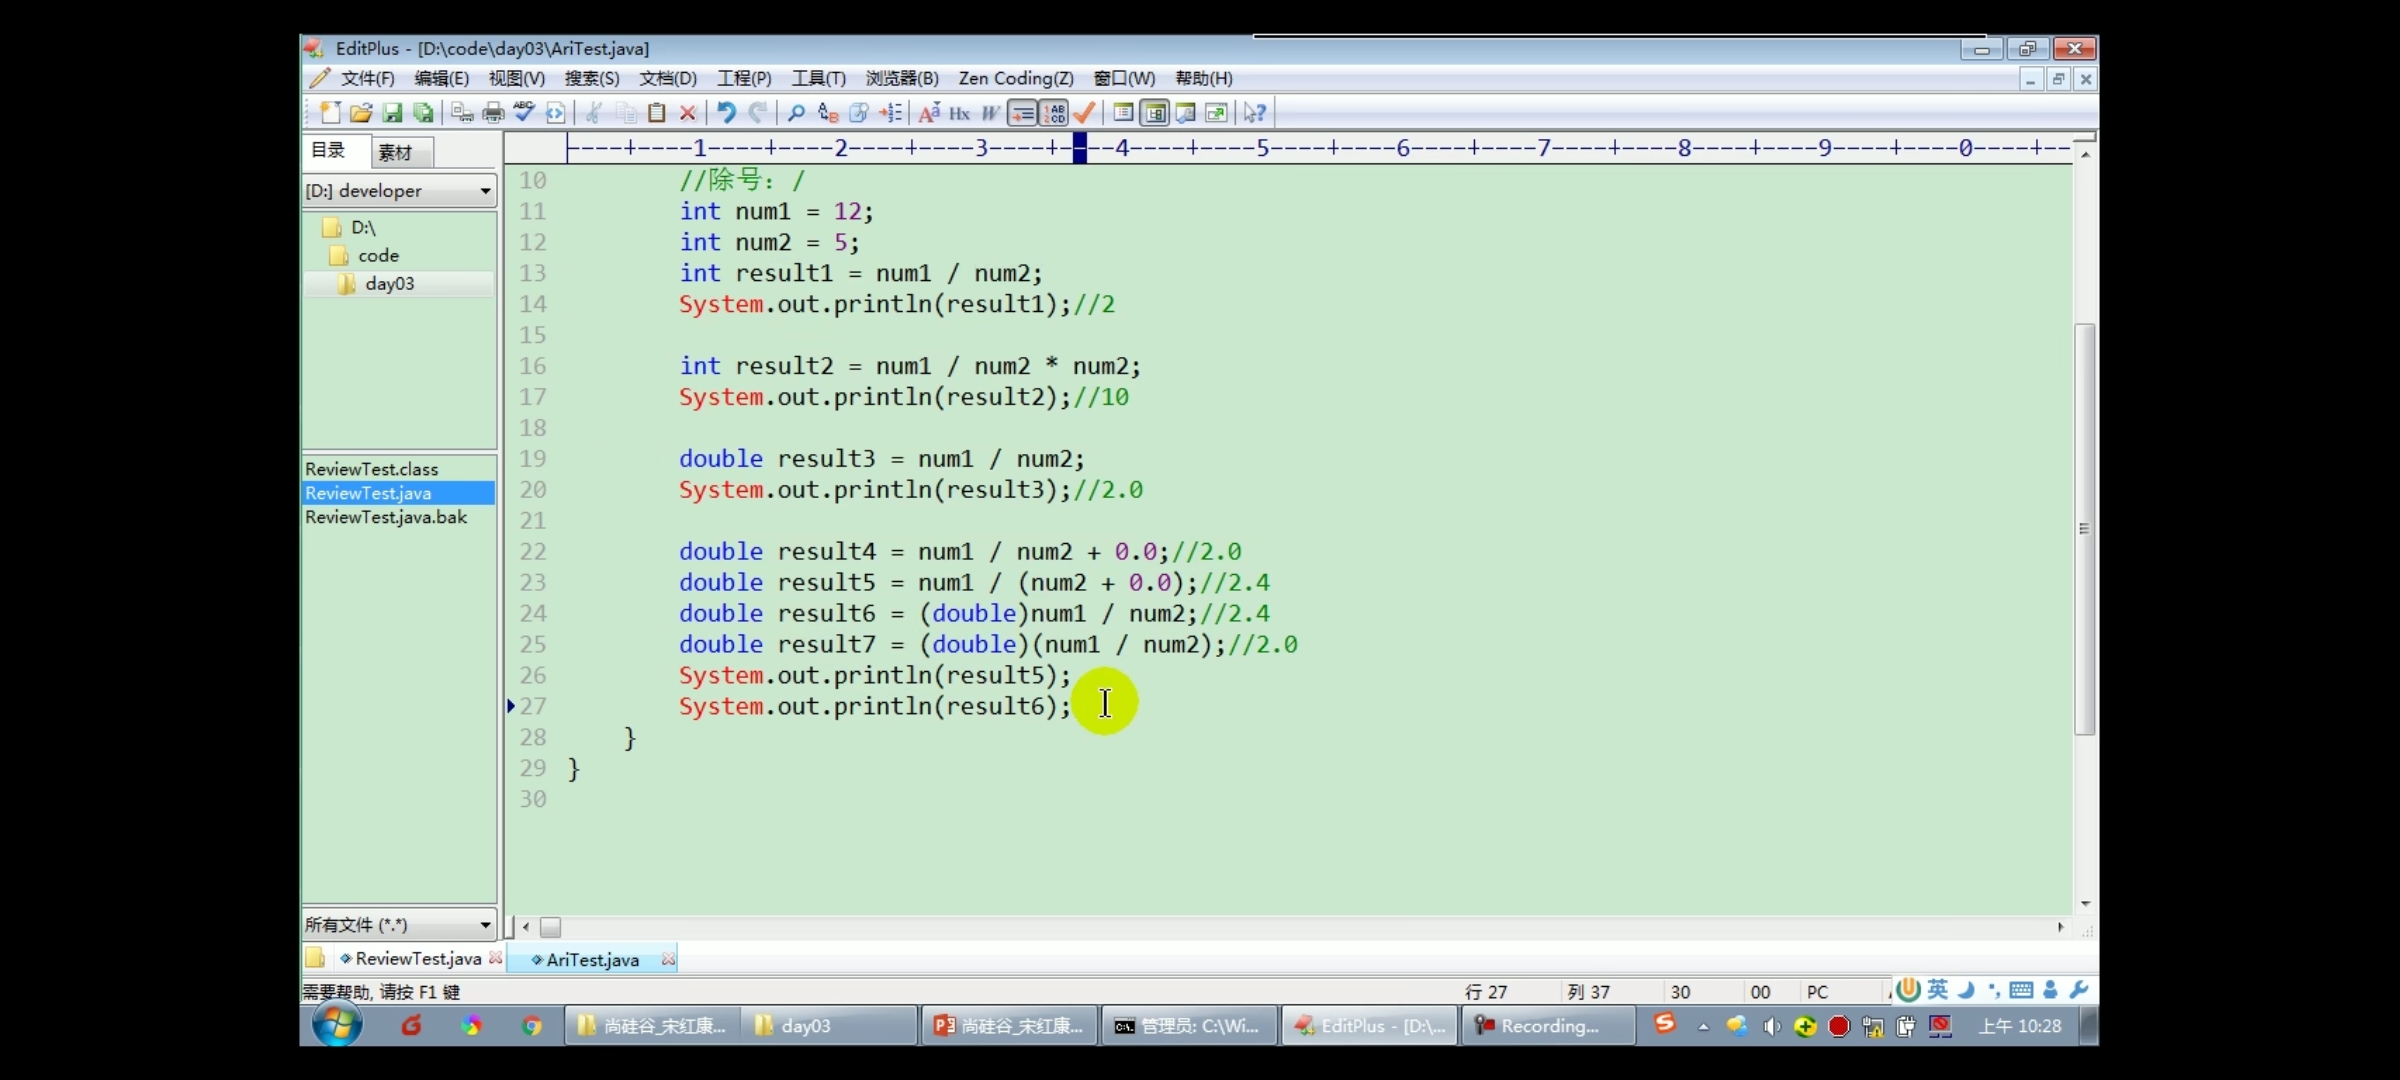The width and height of the screenshot is (2400, 1080).
Task: Switch to the day03 folder taskbar window
Action: 829,1026
